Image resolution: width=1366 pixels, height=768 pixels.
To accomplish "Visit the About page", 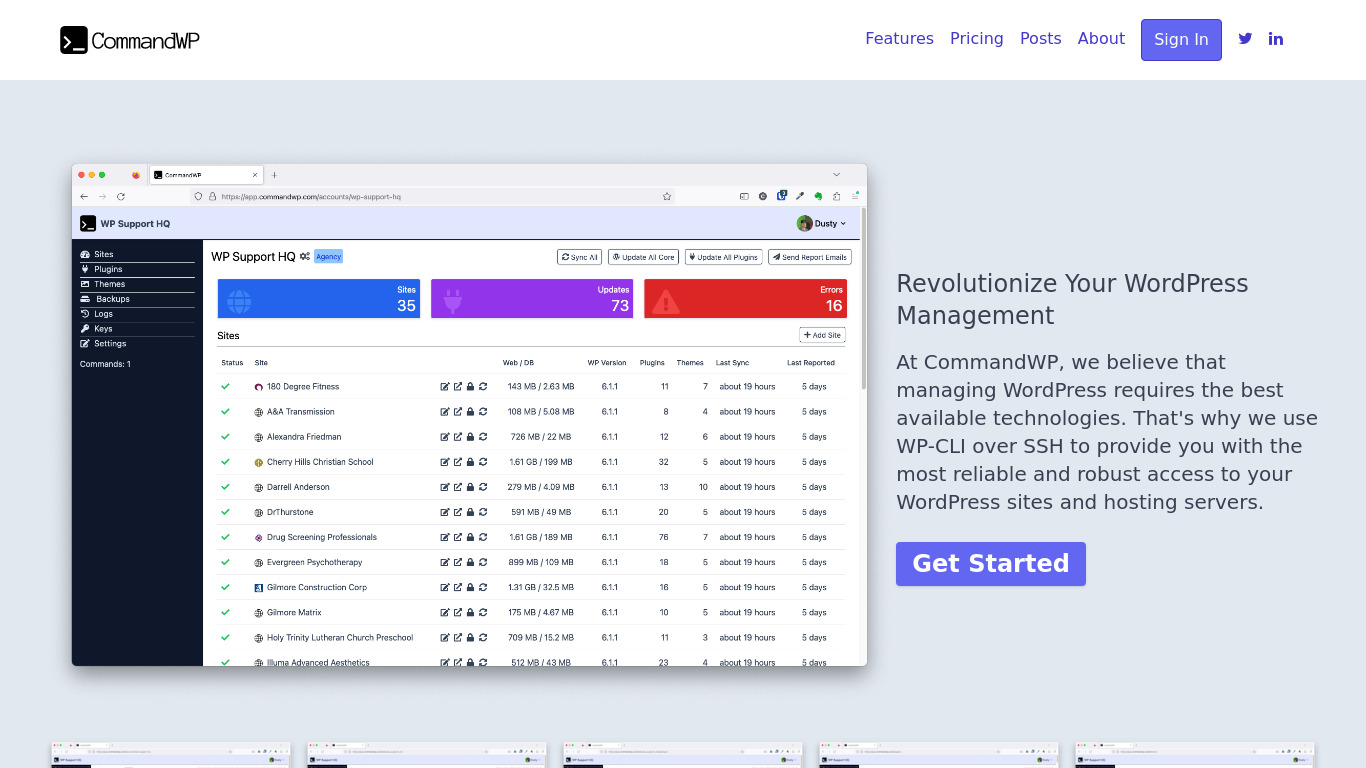I will (x=1101, y=39).
